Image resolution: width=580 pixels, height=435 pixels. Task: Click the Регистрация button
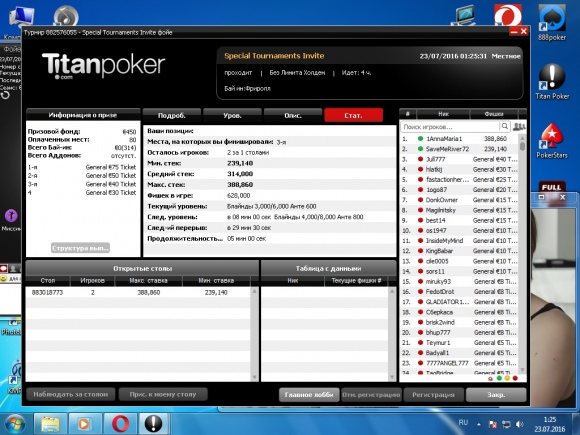click(434, 395)
